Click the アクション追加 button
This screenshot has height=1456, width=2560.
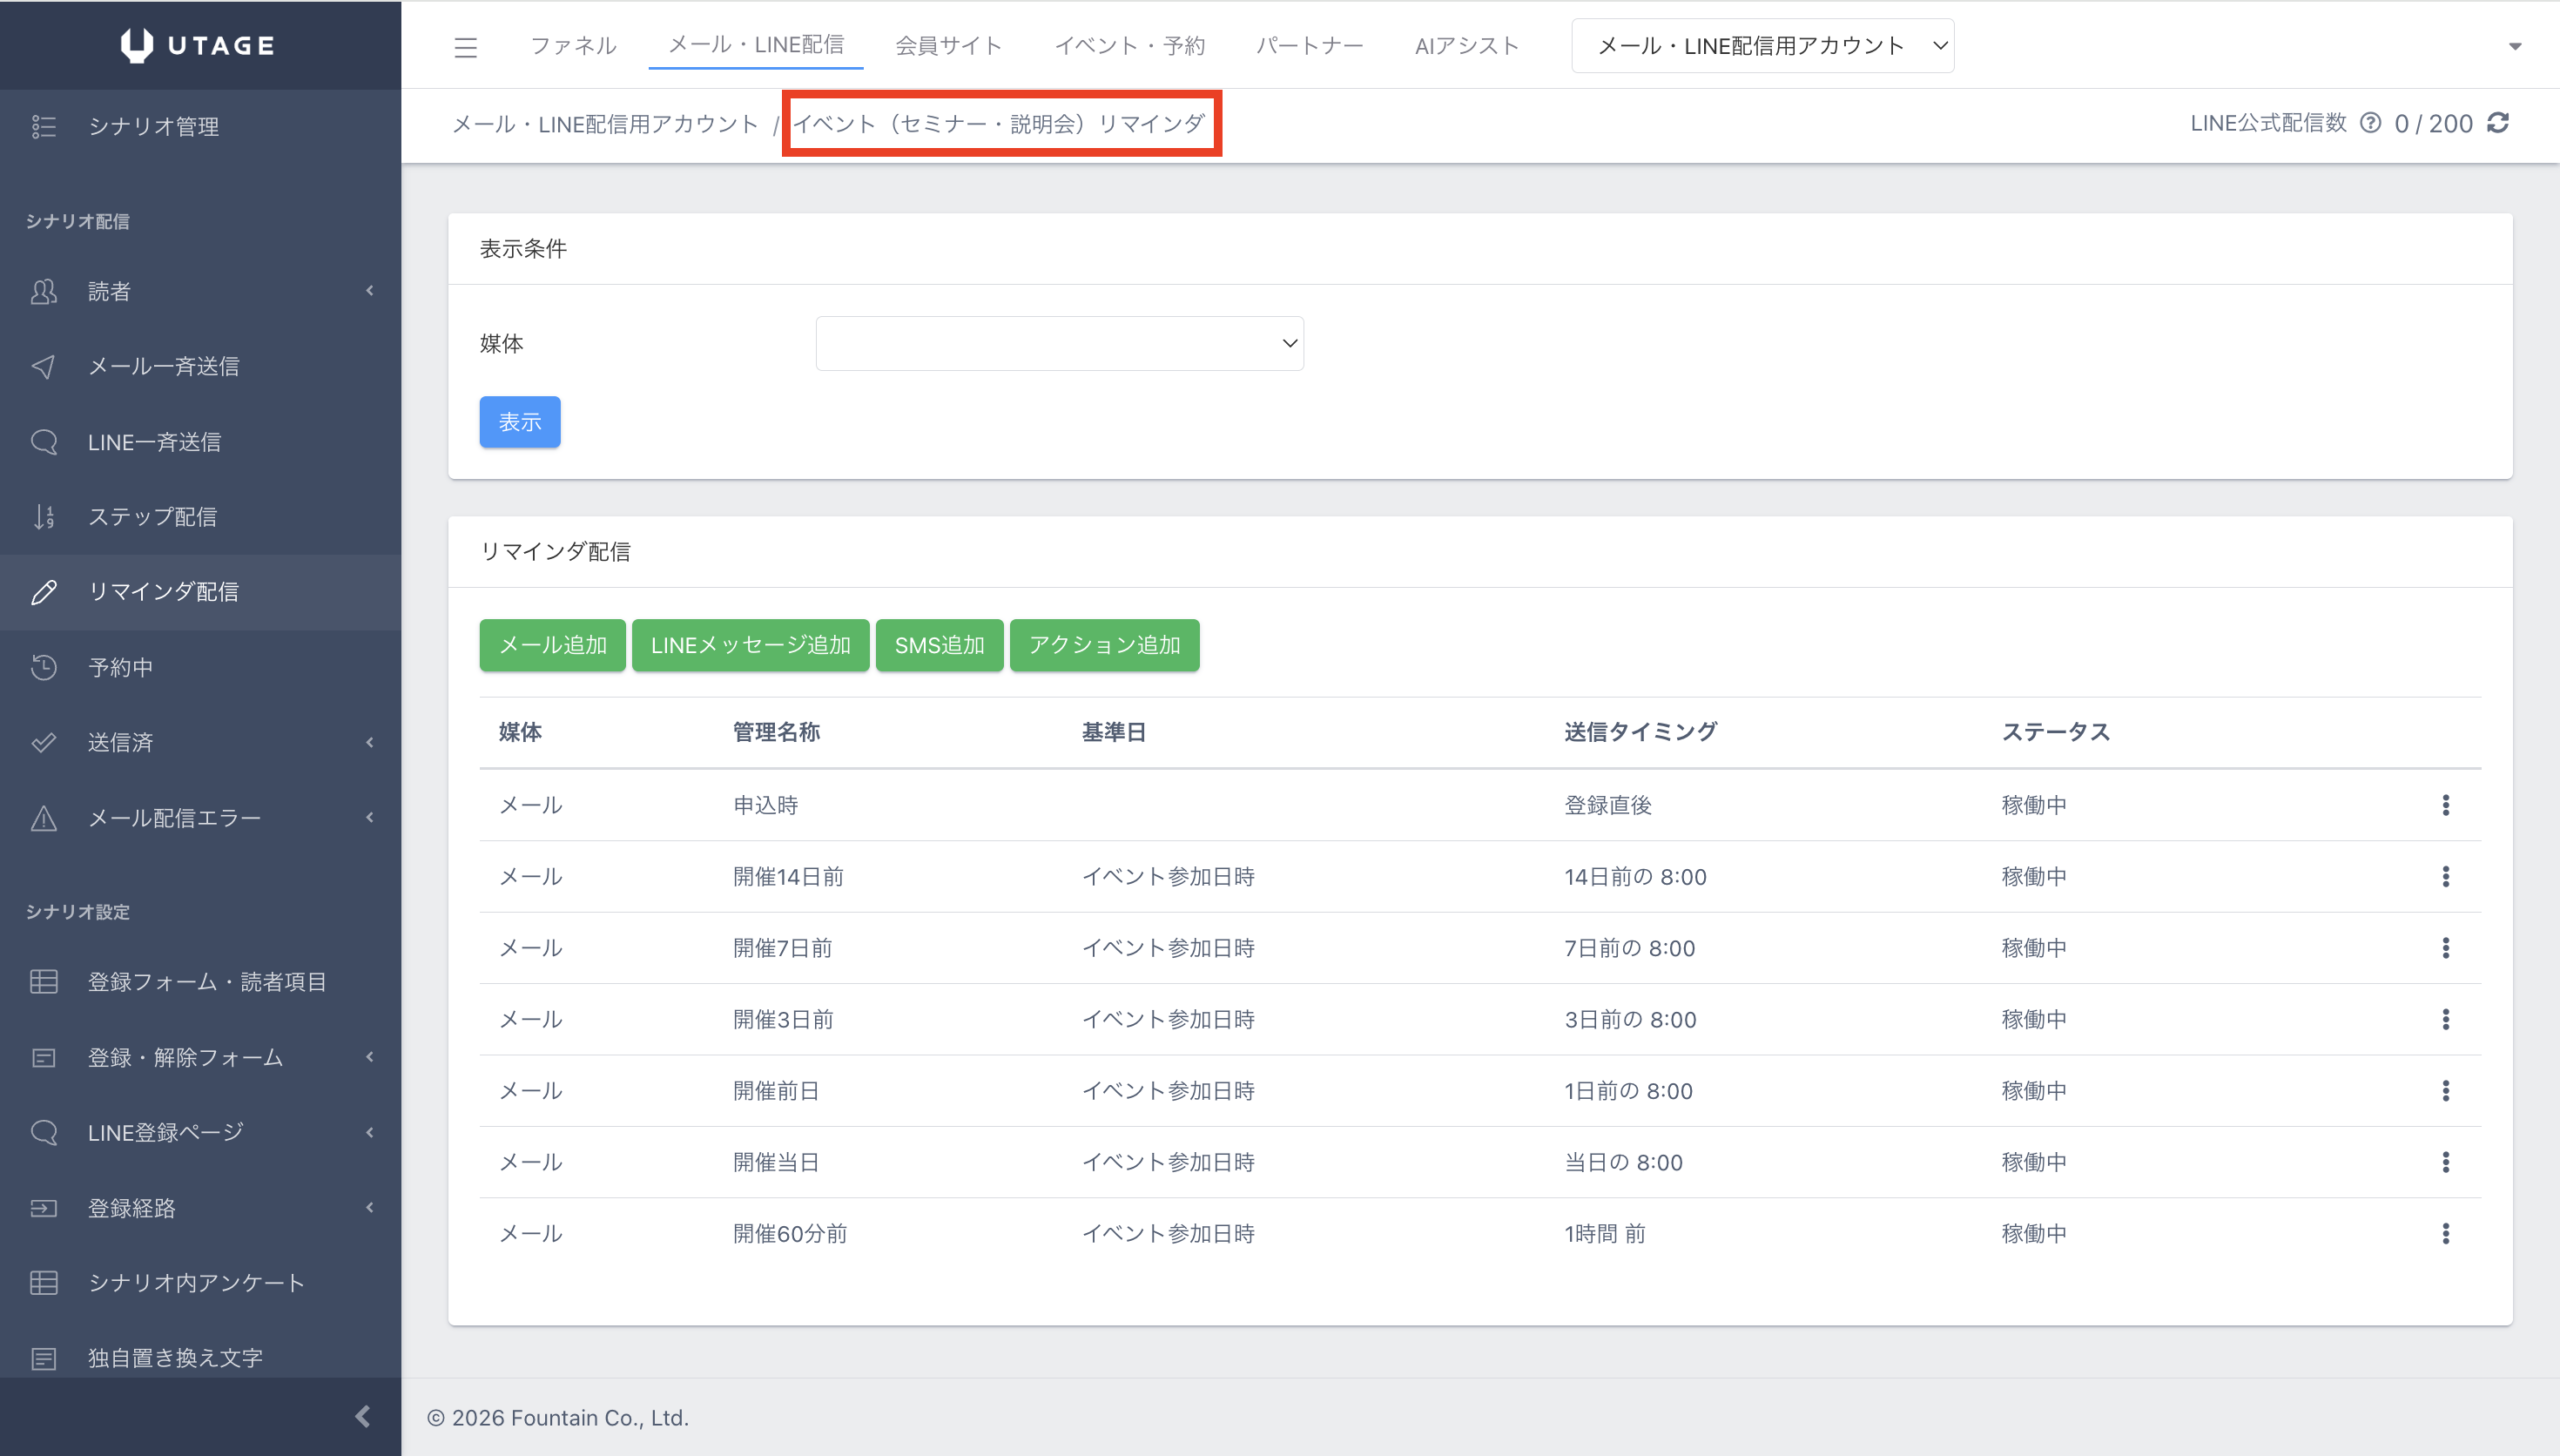tap(1104, 645)
